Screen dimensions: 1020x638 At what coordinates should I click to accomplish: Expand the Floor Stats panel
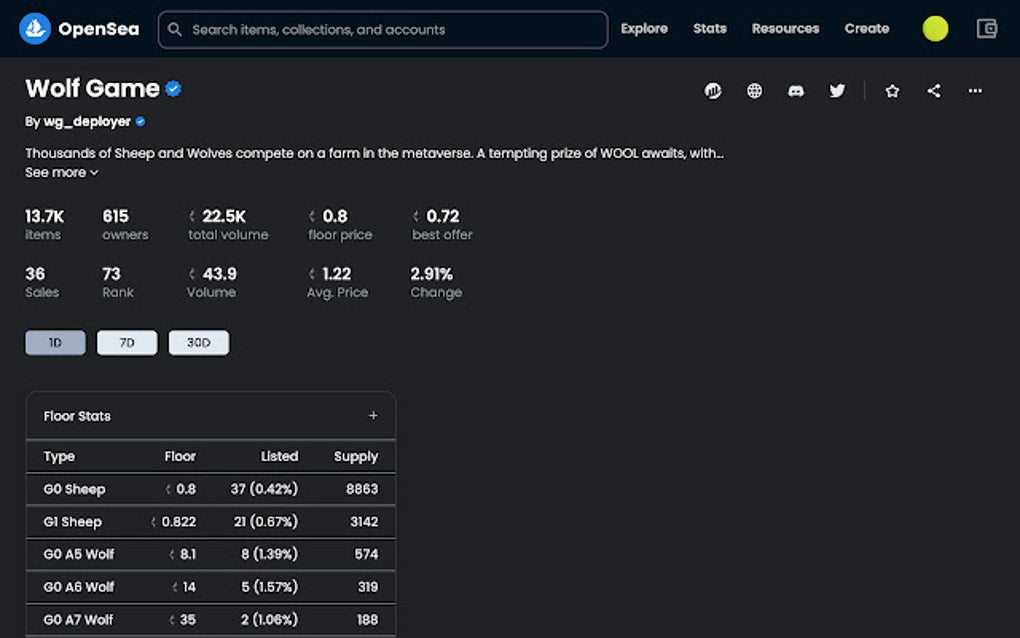pos(373,415)
